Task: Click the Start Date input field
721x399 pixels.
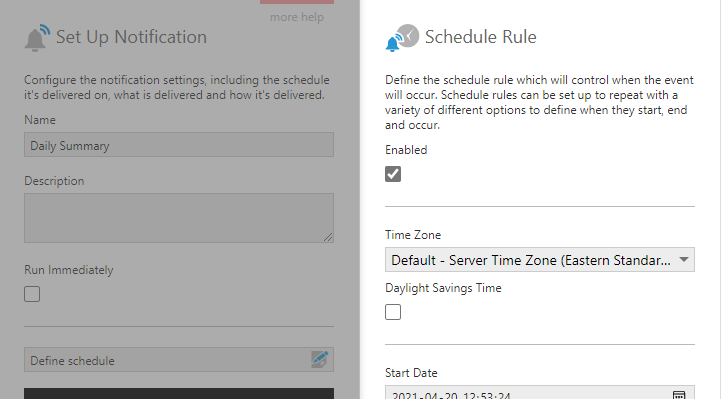Action: pyautogui.click(x=540, y=393)
